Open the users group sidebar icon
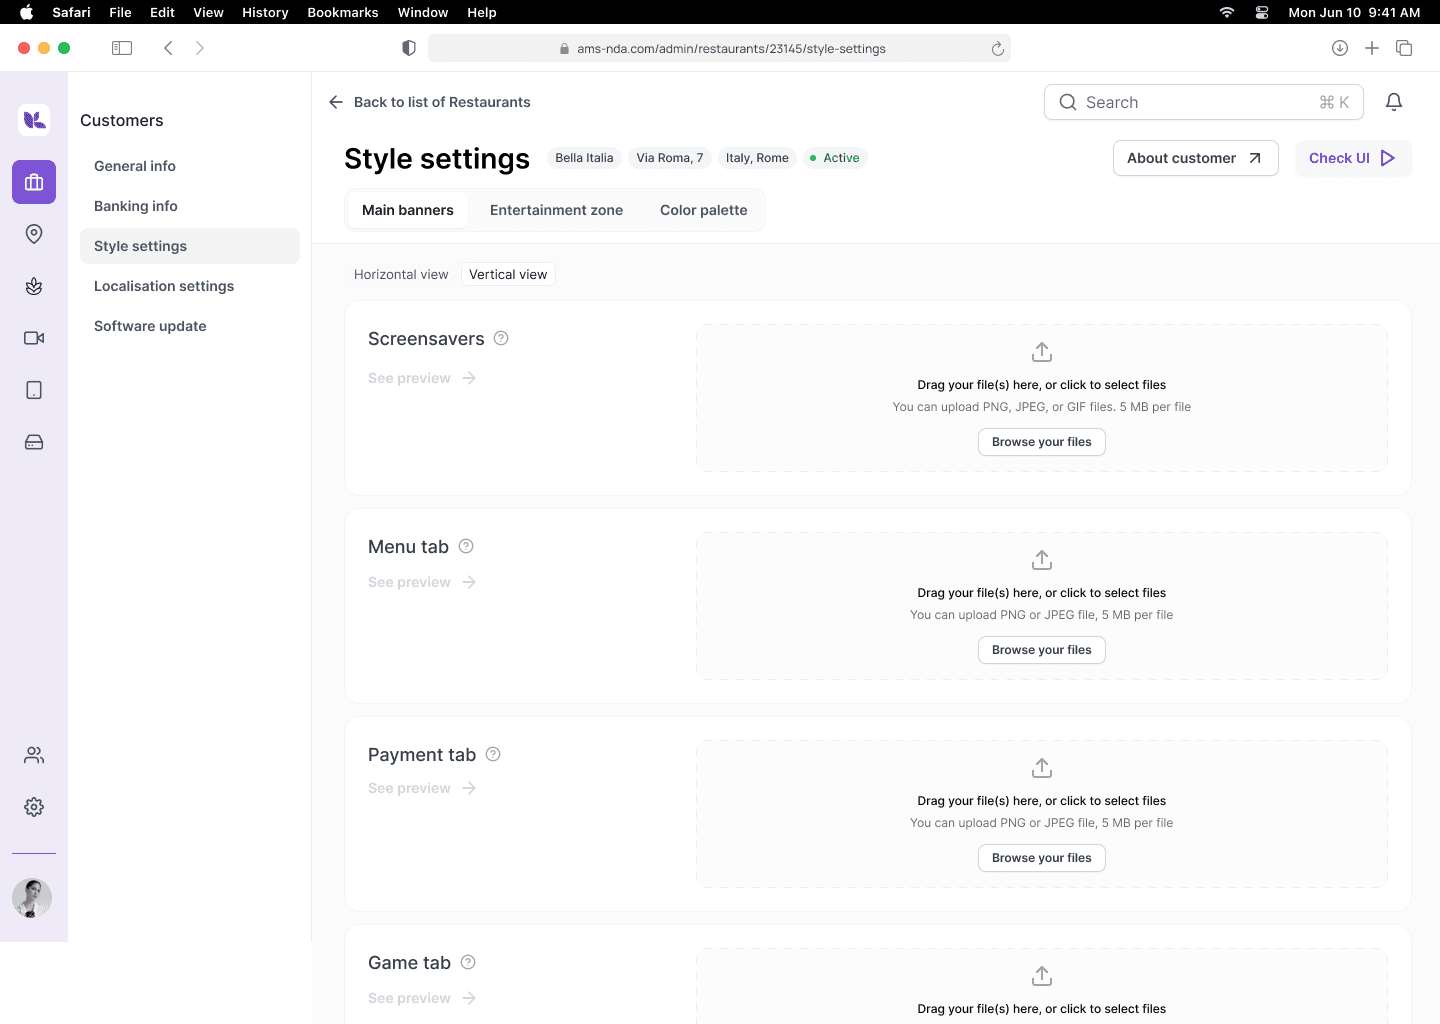This screenshot has height=1024, width=1440. coord(34,755)
